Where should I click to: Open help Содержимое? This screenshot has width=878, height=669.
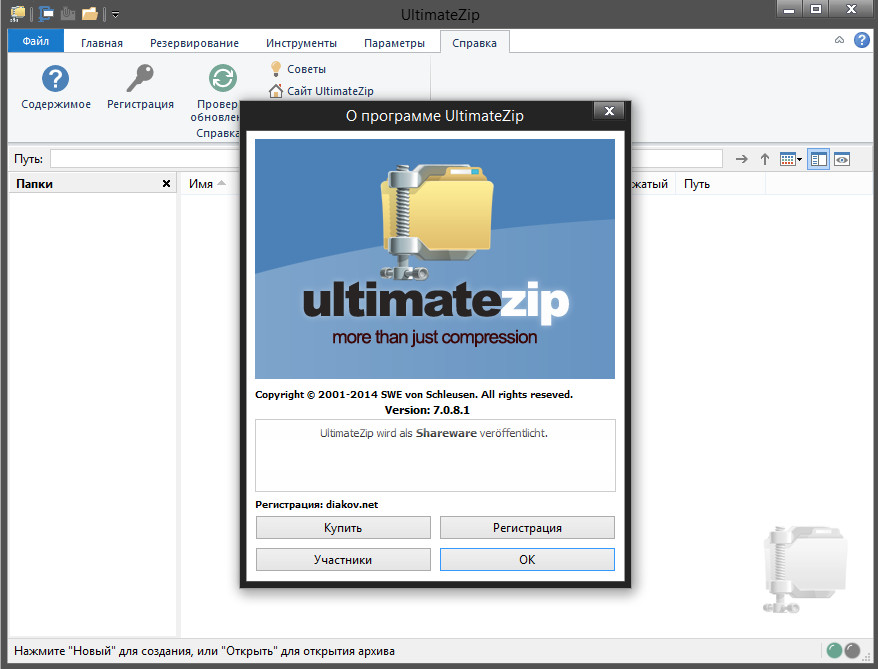pyautogui.click(x=56, y=87)
